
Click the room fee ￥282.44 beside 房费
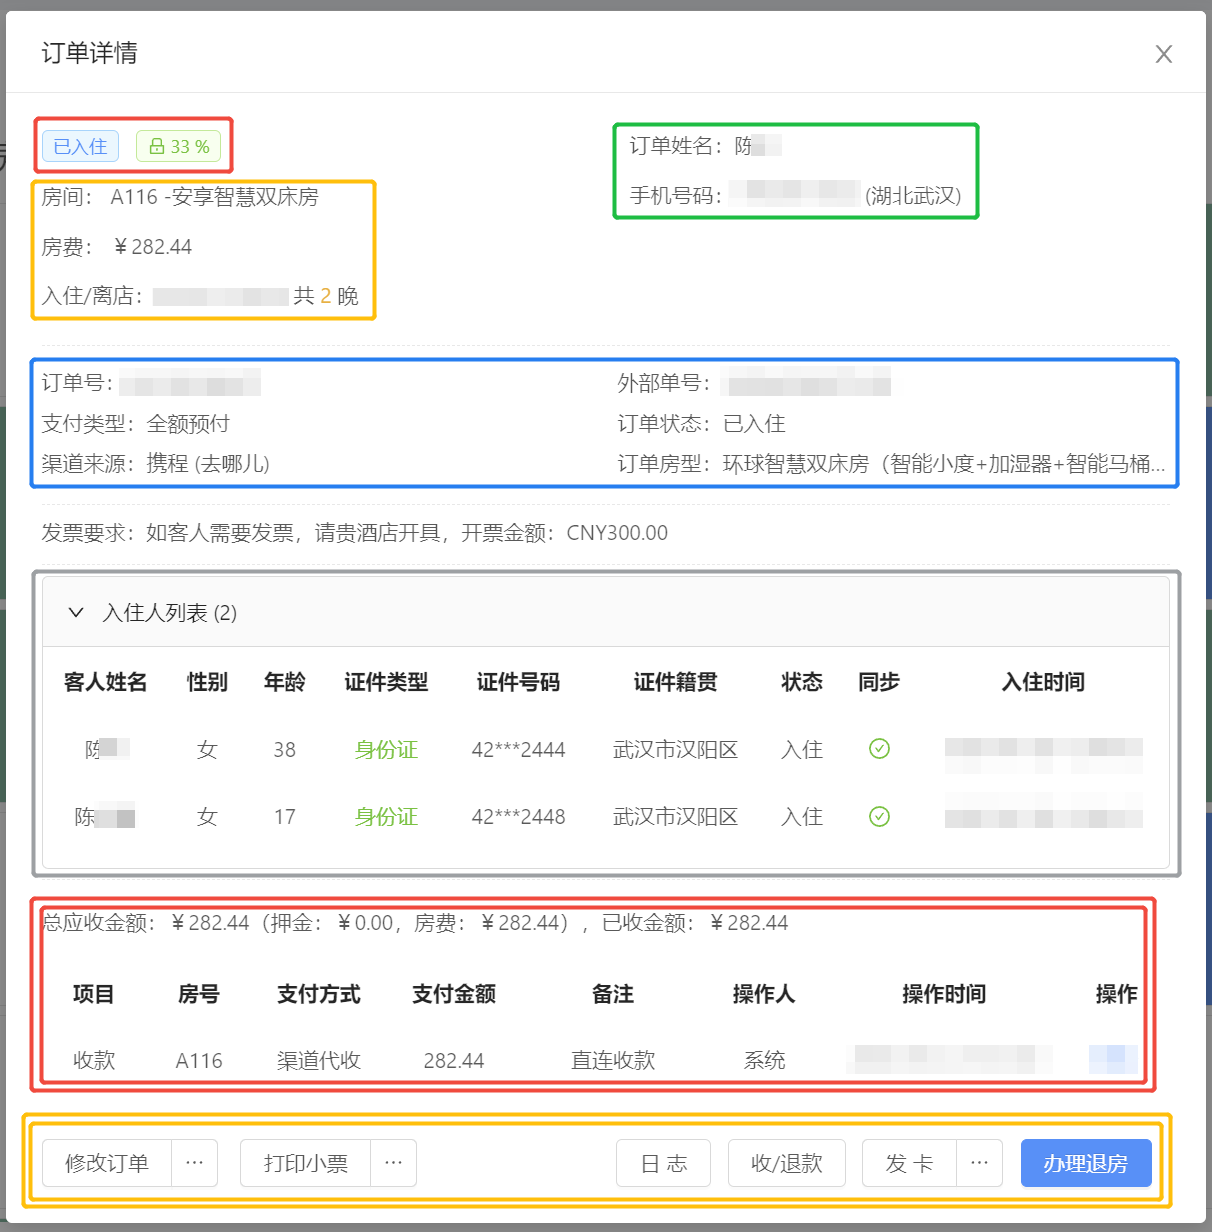click(151, 247)
